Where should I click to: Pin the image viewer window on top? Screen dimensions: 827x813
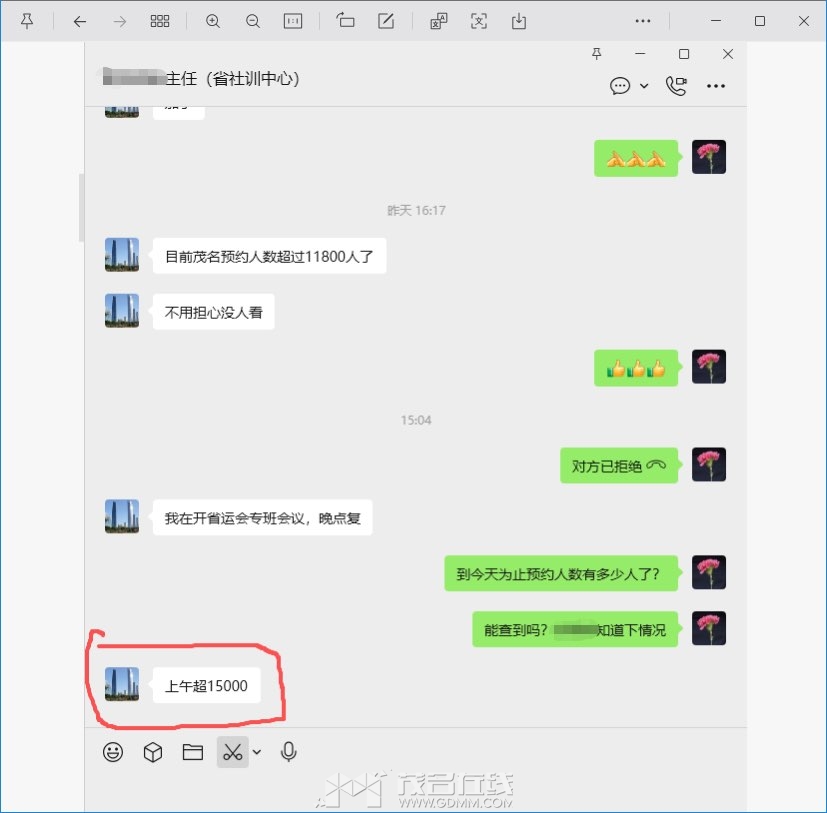[x=27, y=21]
